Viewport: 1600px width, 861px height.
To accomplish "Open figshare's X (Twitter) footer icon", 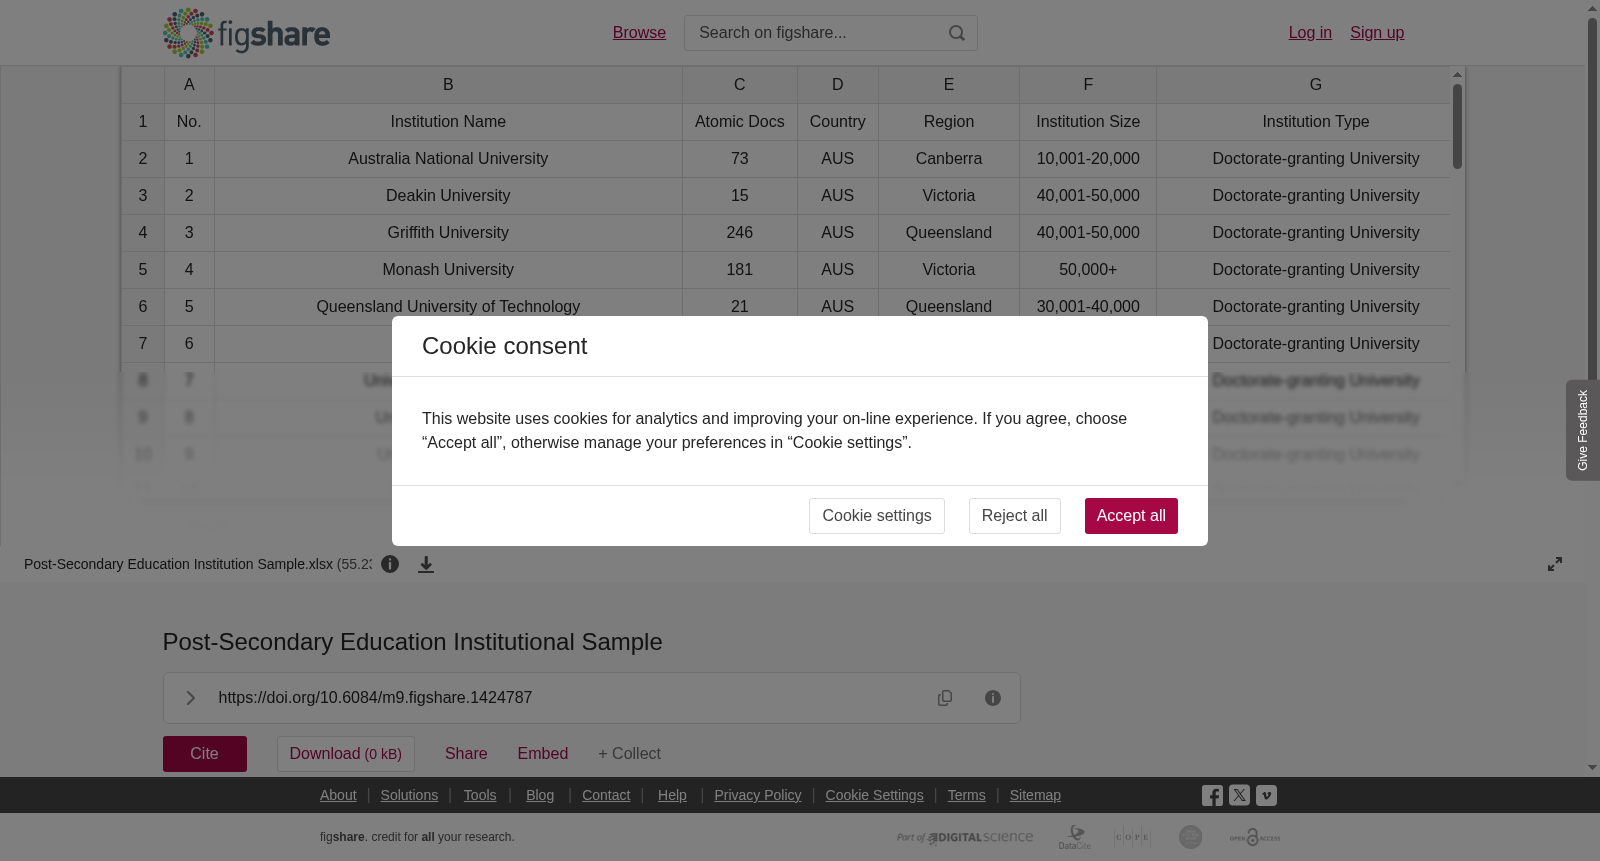I will point(1239,795).
